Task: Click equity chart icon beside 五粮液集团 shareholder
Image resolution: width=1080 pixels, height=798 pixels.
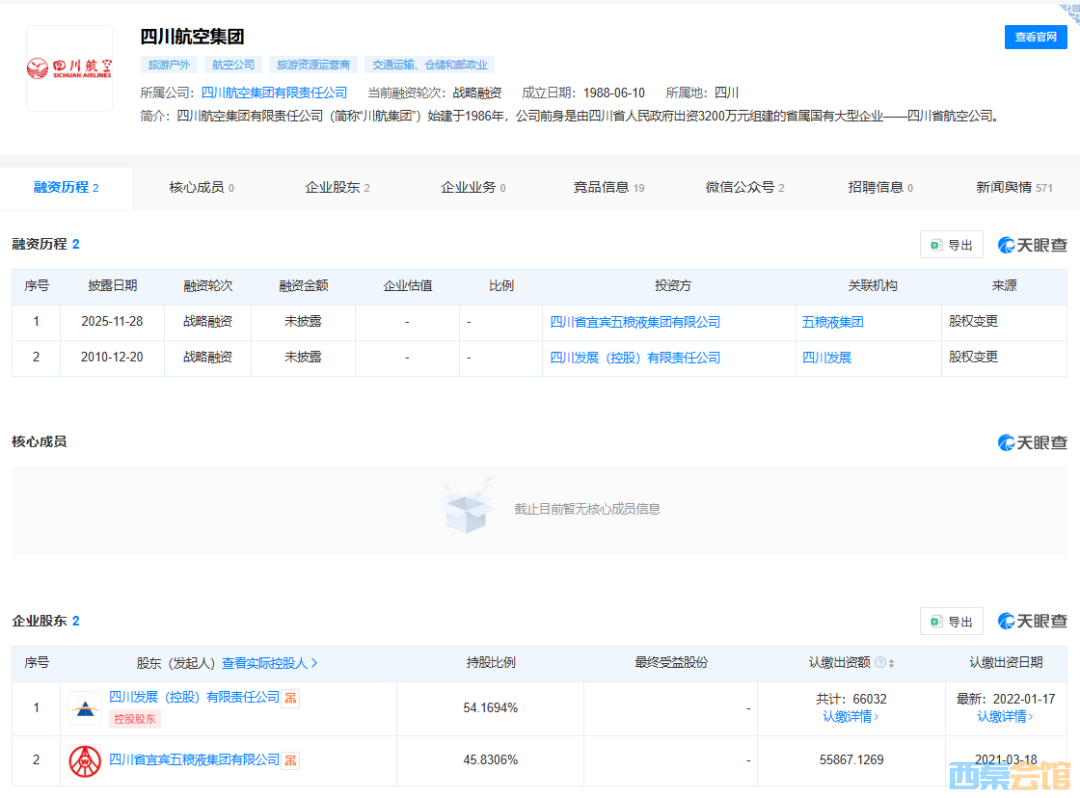Action: coord(290,761)
